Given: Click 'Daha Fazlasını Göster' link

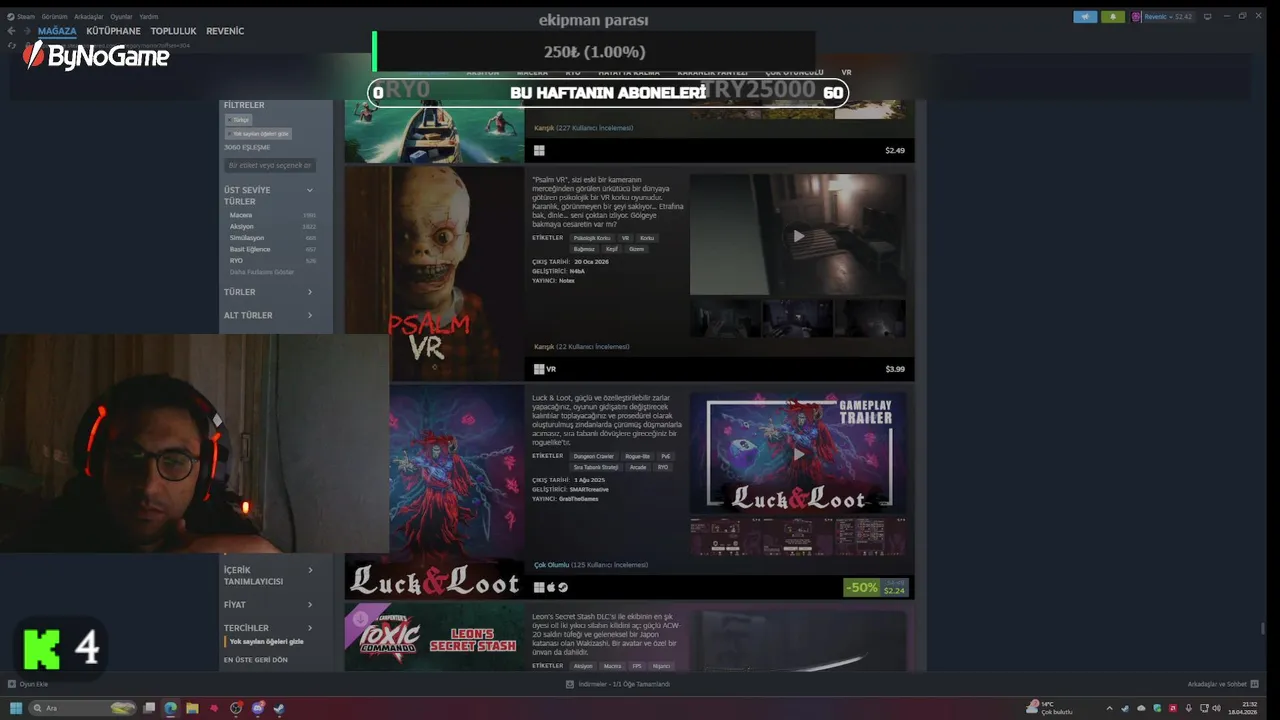Looking at the screenshot, I should tap(262, 272).
